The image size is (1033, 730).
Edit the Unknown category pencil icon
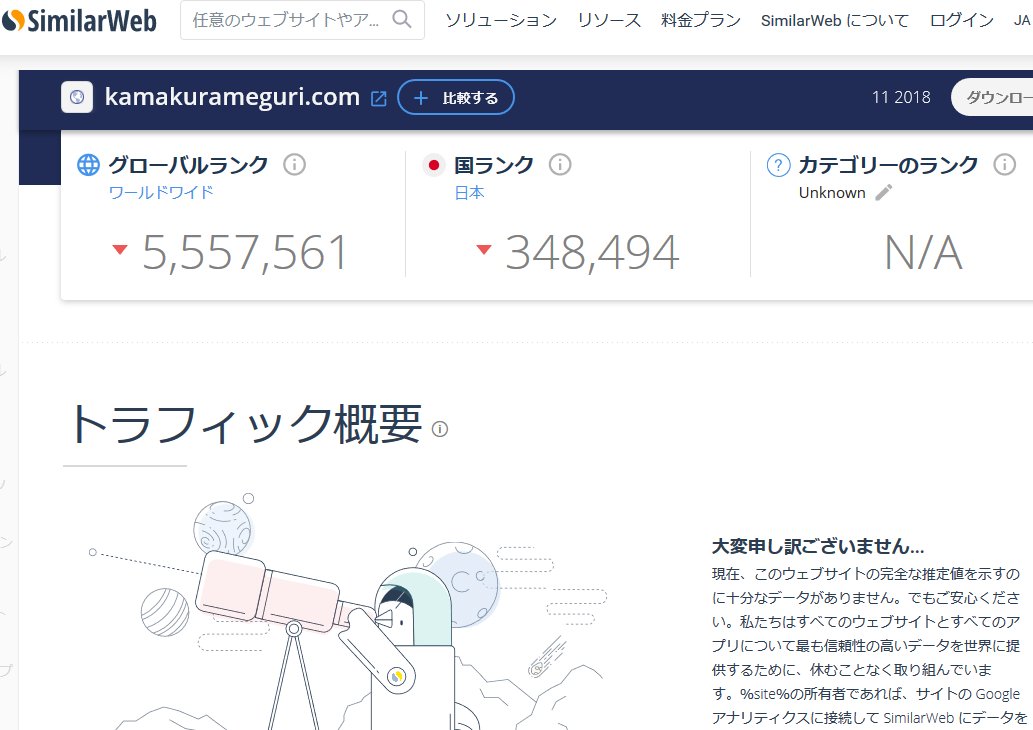point(883,192)
